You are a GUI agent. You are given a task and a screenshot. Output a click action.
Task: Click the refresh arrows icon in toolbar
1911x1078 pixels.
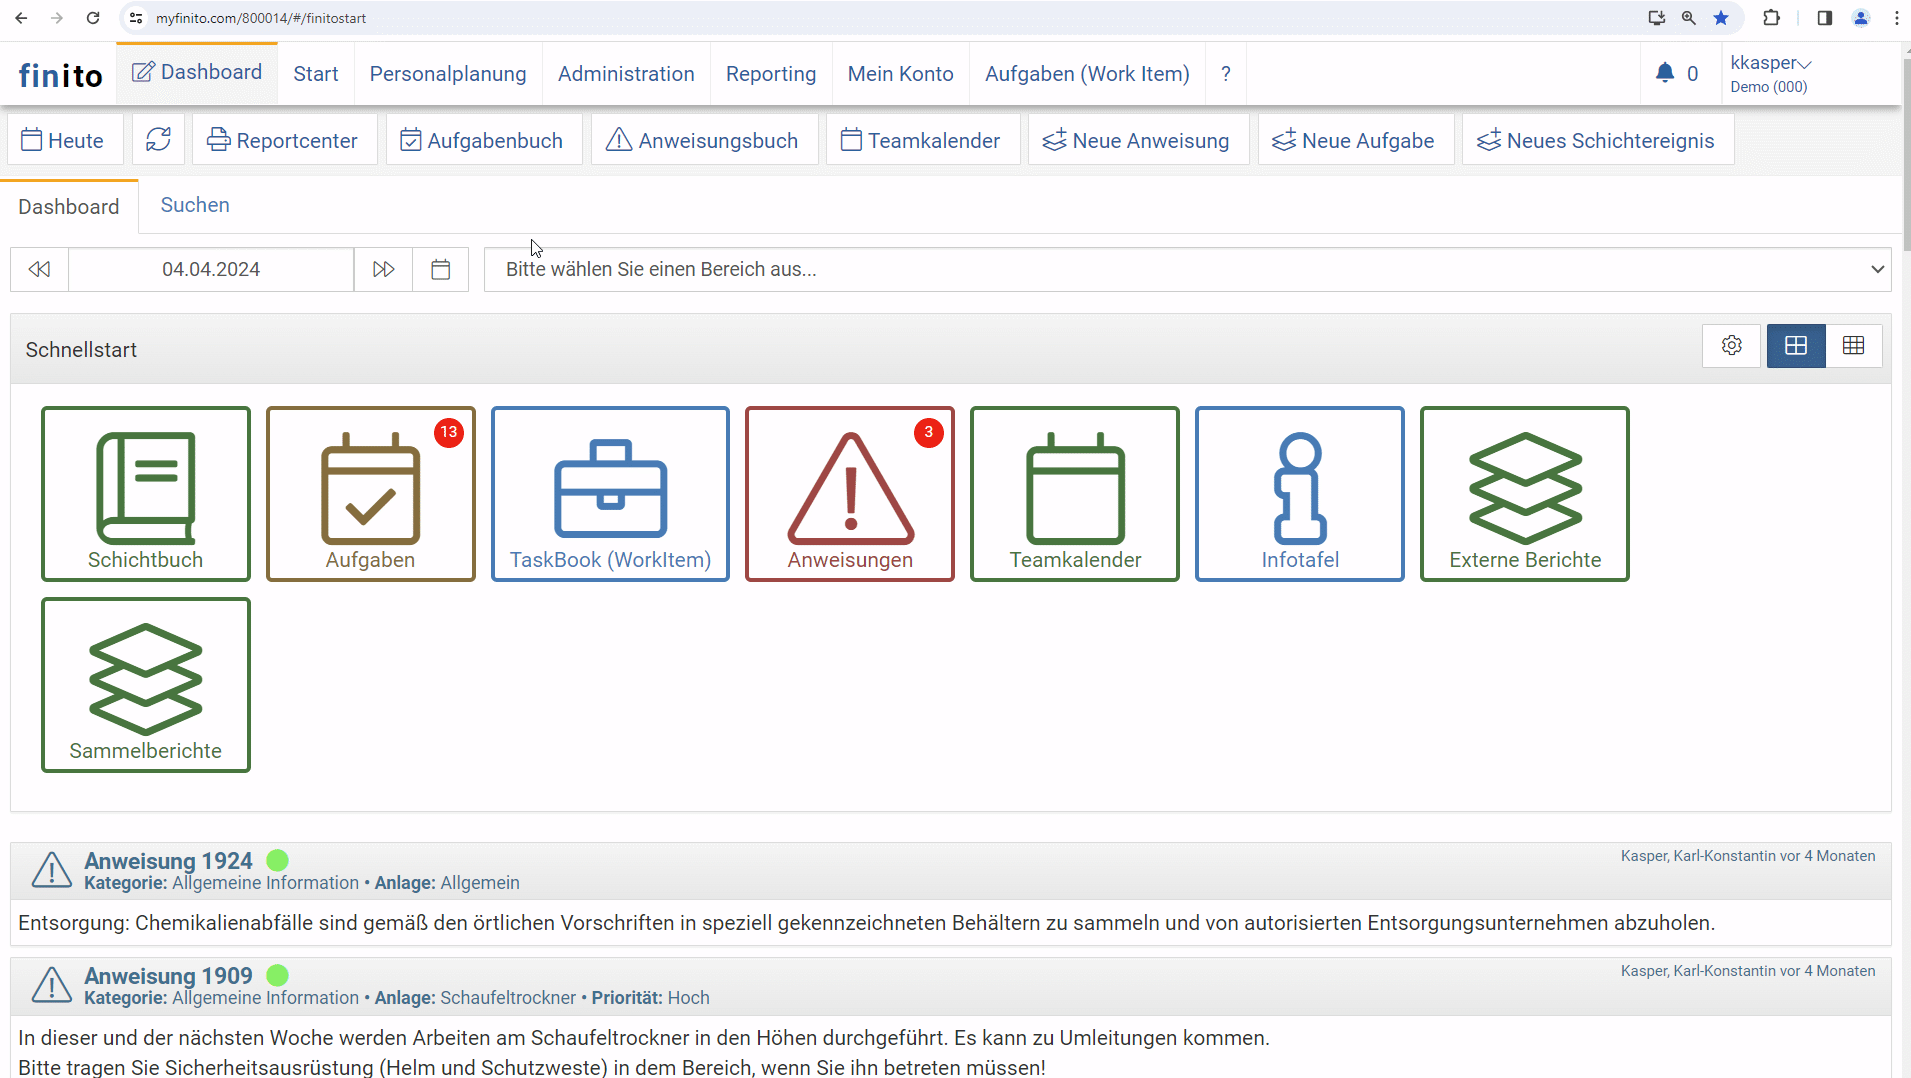click(x=158, y=140)
